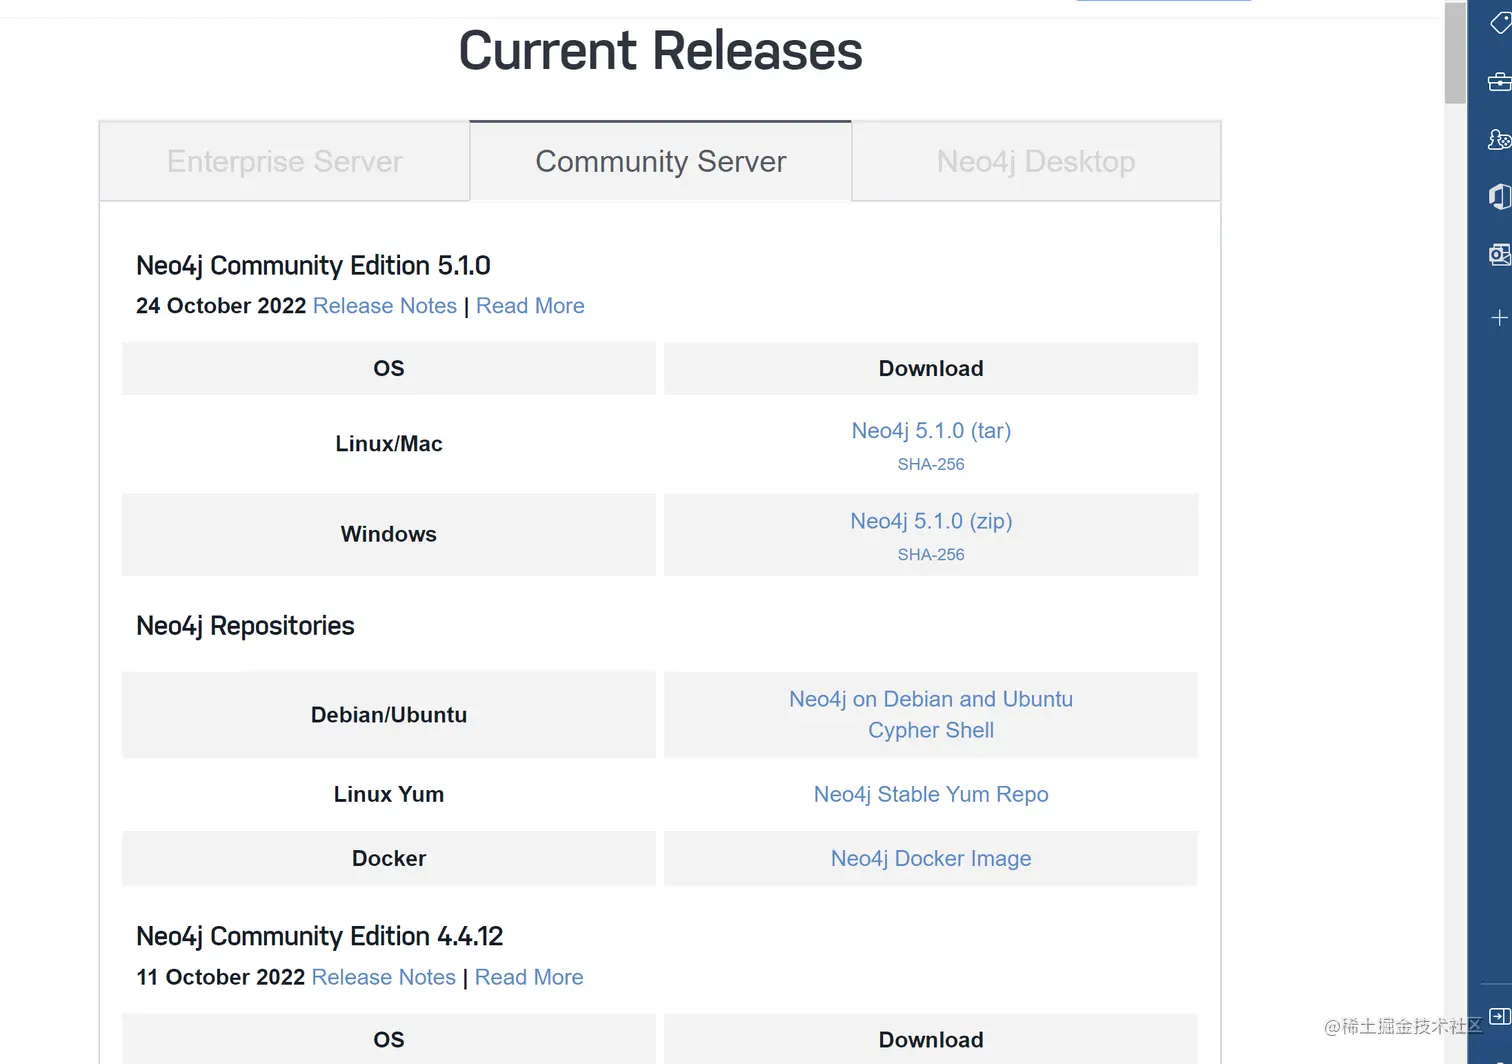
Task: Open Release Notes for Community Edition 4.4.12
Action: point(384,977)
